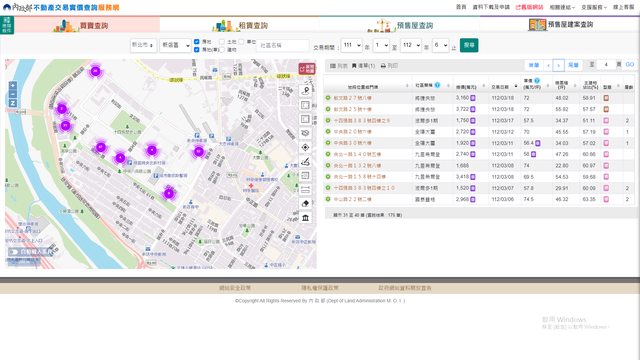Switch to the 租賃查詢 rental query tab
640x360 pixels.
pos(240,25)
